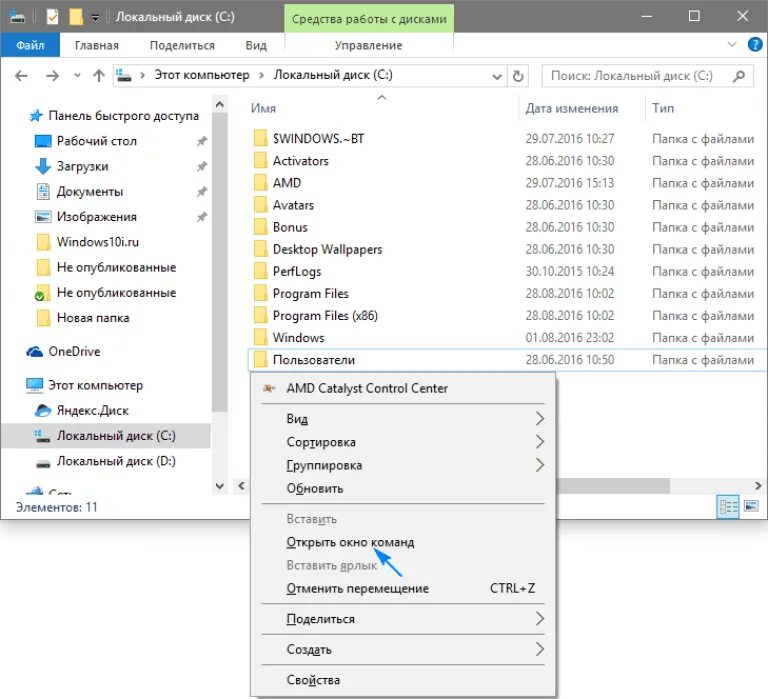The image size is (768, 699).
Task: Open the address bar history dropdown
Action: [x=497, y=76]
